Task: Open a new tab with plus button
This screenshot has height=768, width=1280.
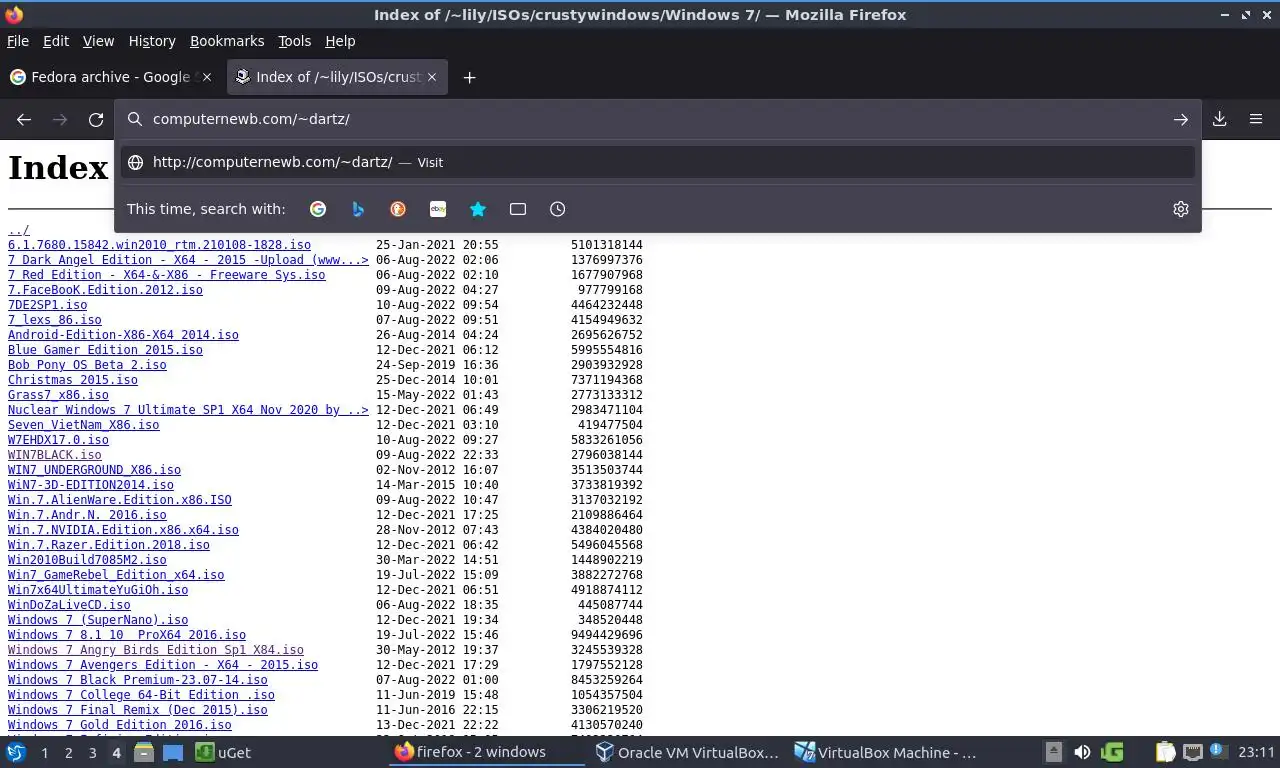Action: point(469,77)
